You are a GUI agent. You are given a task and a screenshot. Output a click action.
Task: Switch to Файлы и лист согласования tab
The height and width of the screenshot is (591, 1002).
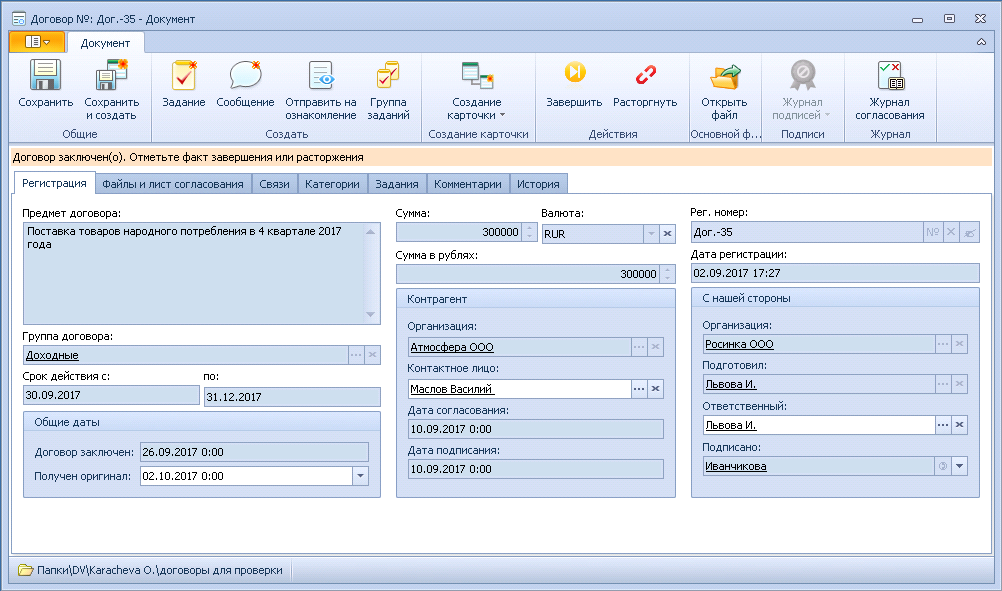coord(173,184)
